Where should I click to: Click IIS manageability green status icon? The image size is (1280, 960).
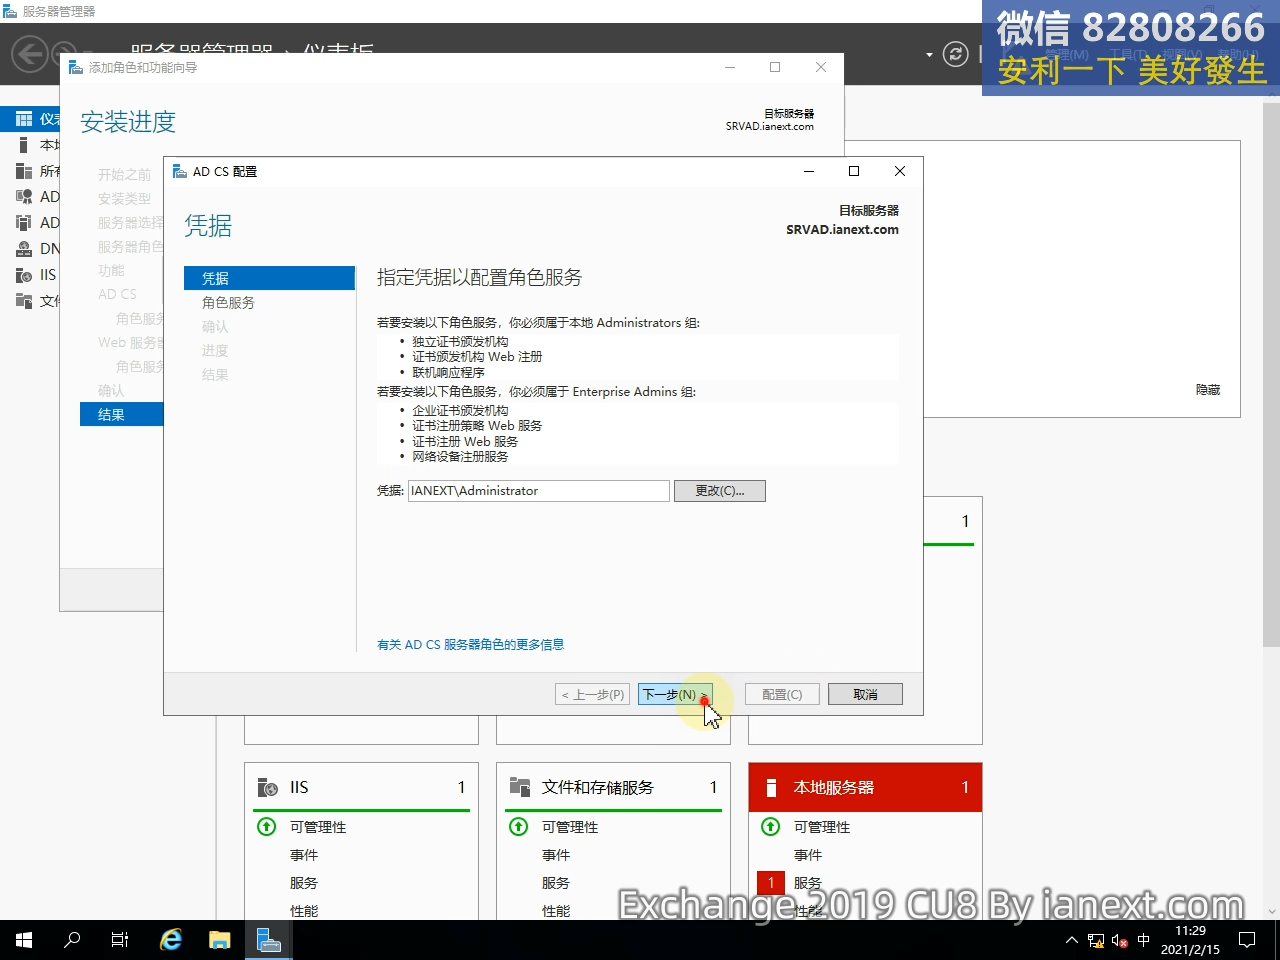click(x=267, y=826)
